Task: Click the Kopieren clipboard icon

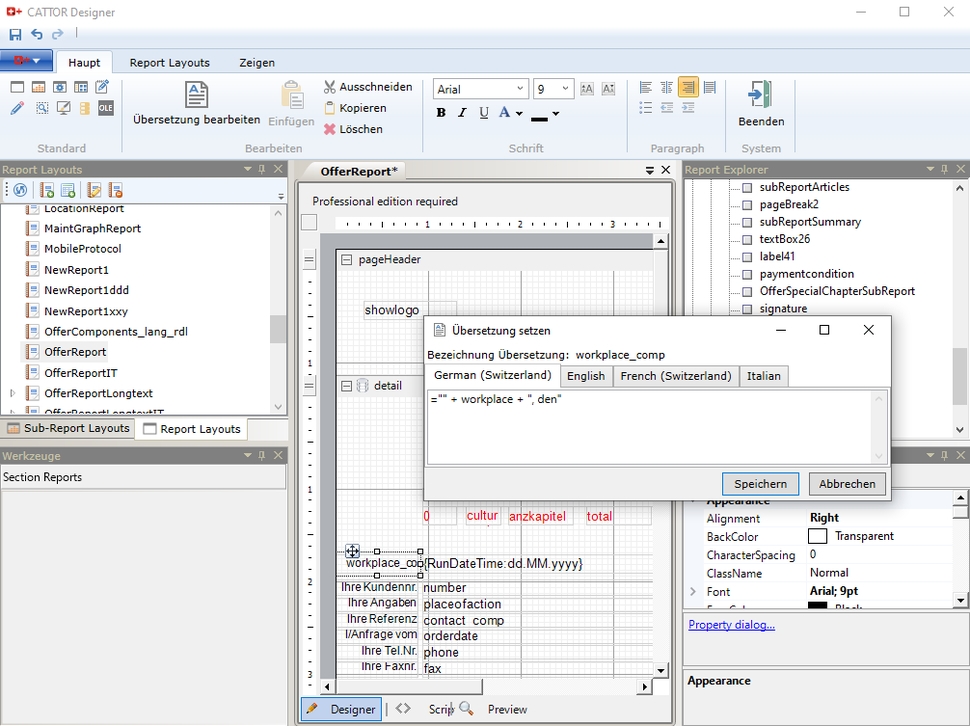Action: point(330,108)
